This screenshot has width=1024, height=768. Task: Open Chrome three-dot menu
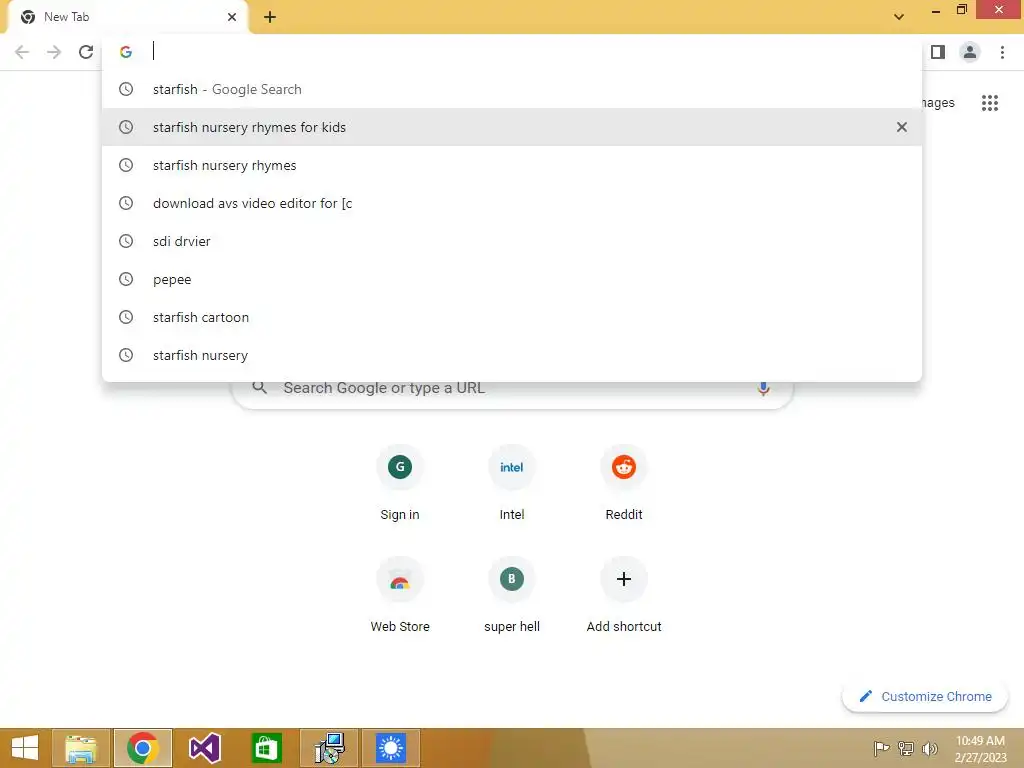pyautogui.click(x=1002, y=52)
